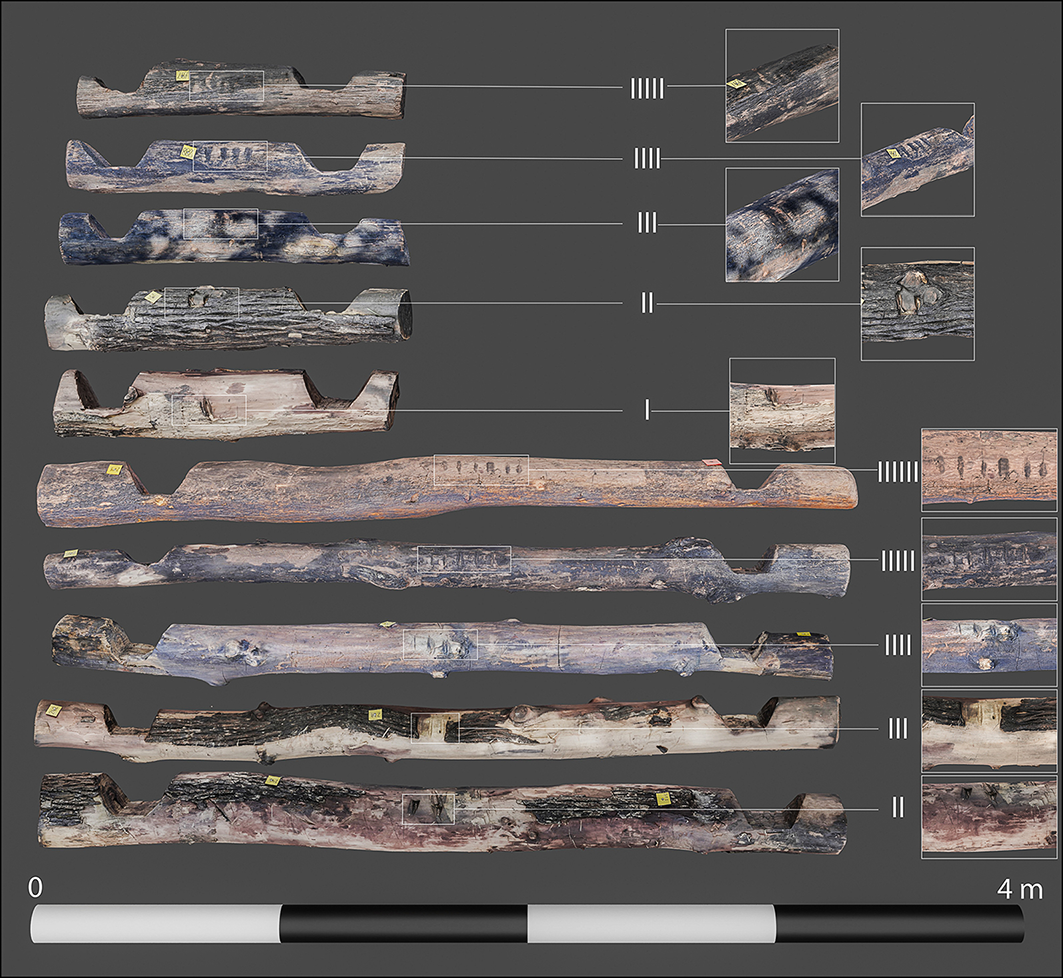The width and height of the screenshot is (1063, 978).
Task: Click the yellow tag on the two-mark short log
Action: click(154, 296)
